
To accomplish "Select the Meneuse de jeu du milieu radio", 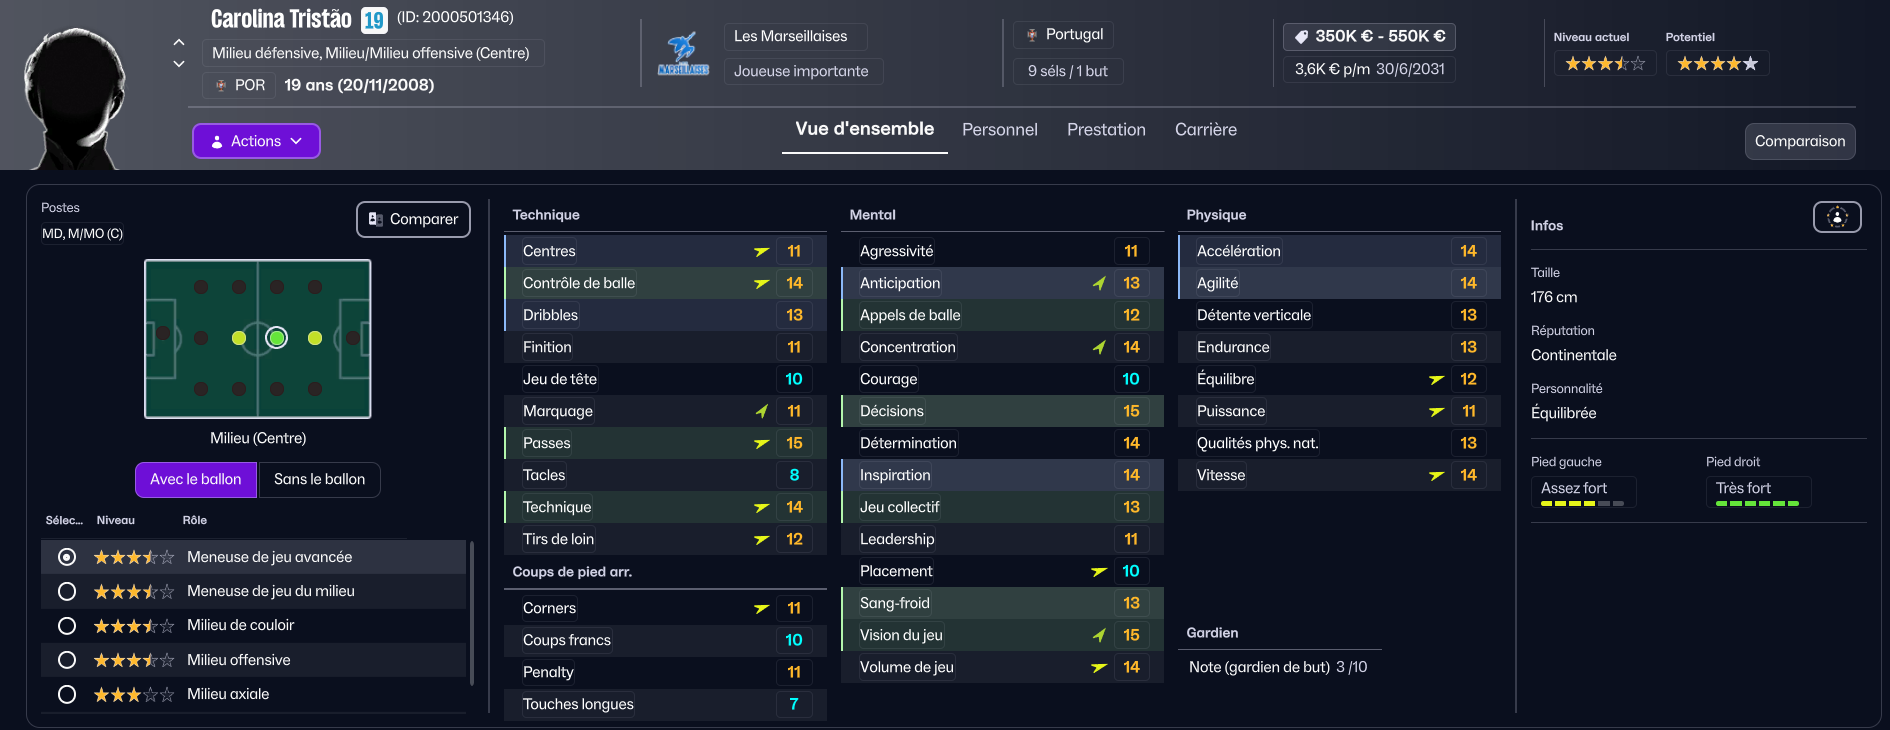I will (x=67, y=592).
